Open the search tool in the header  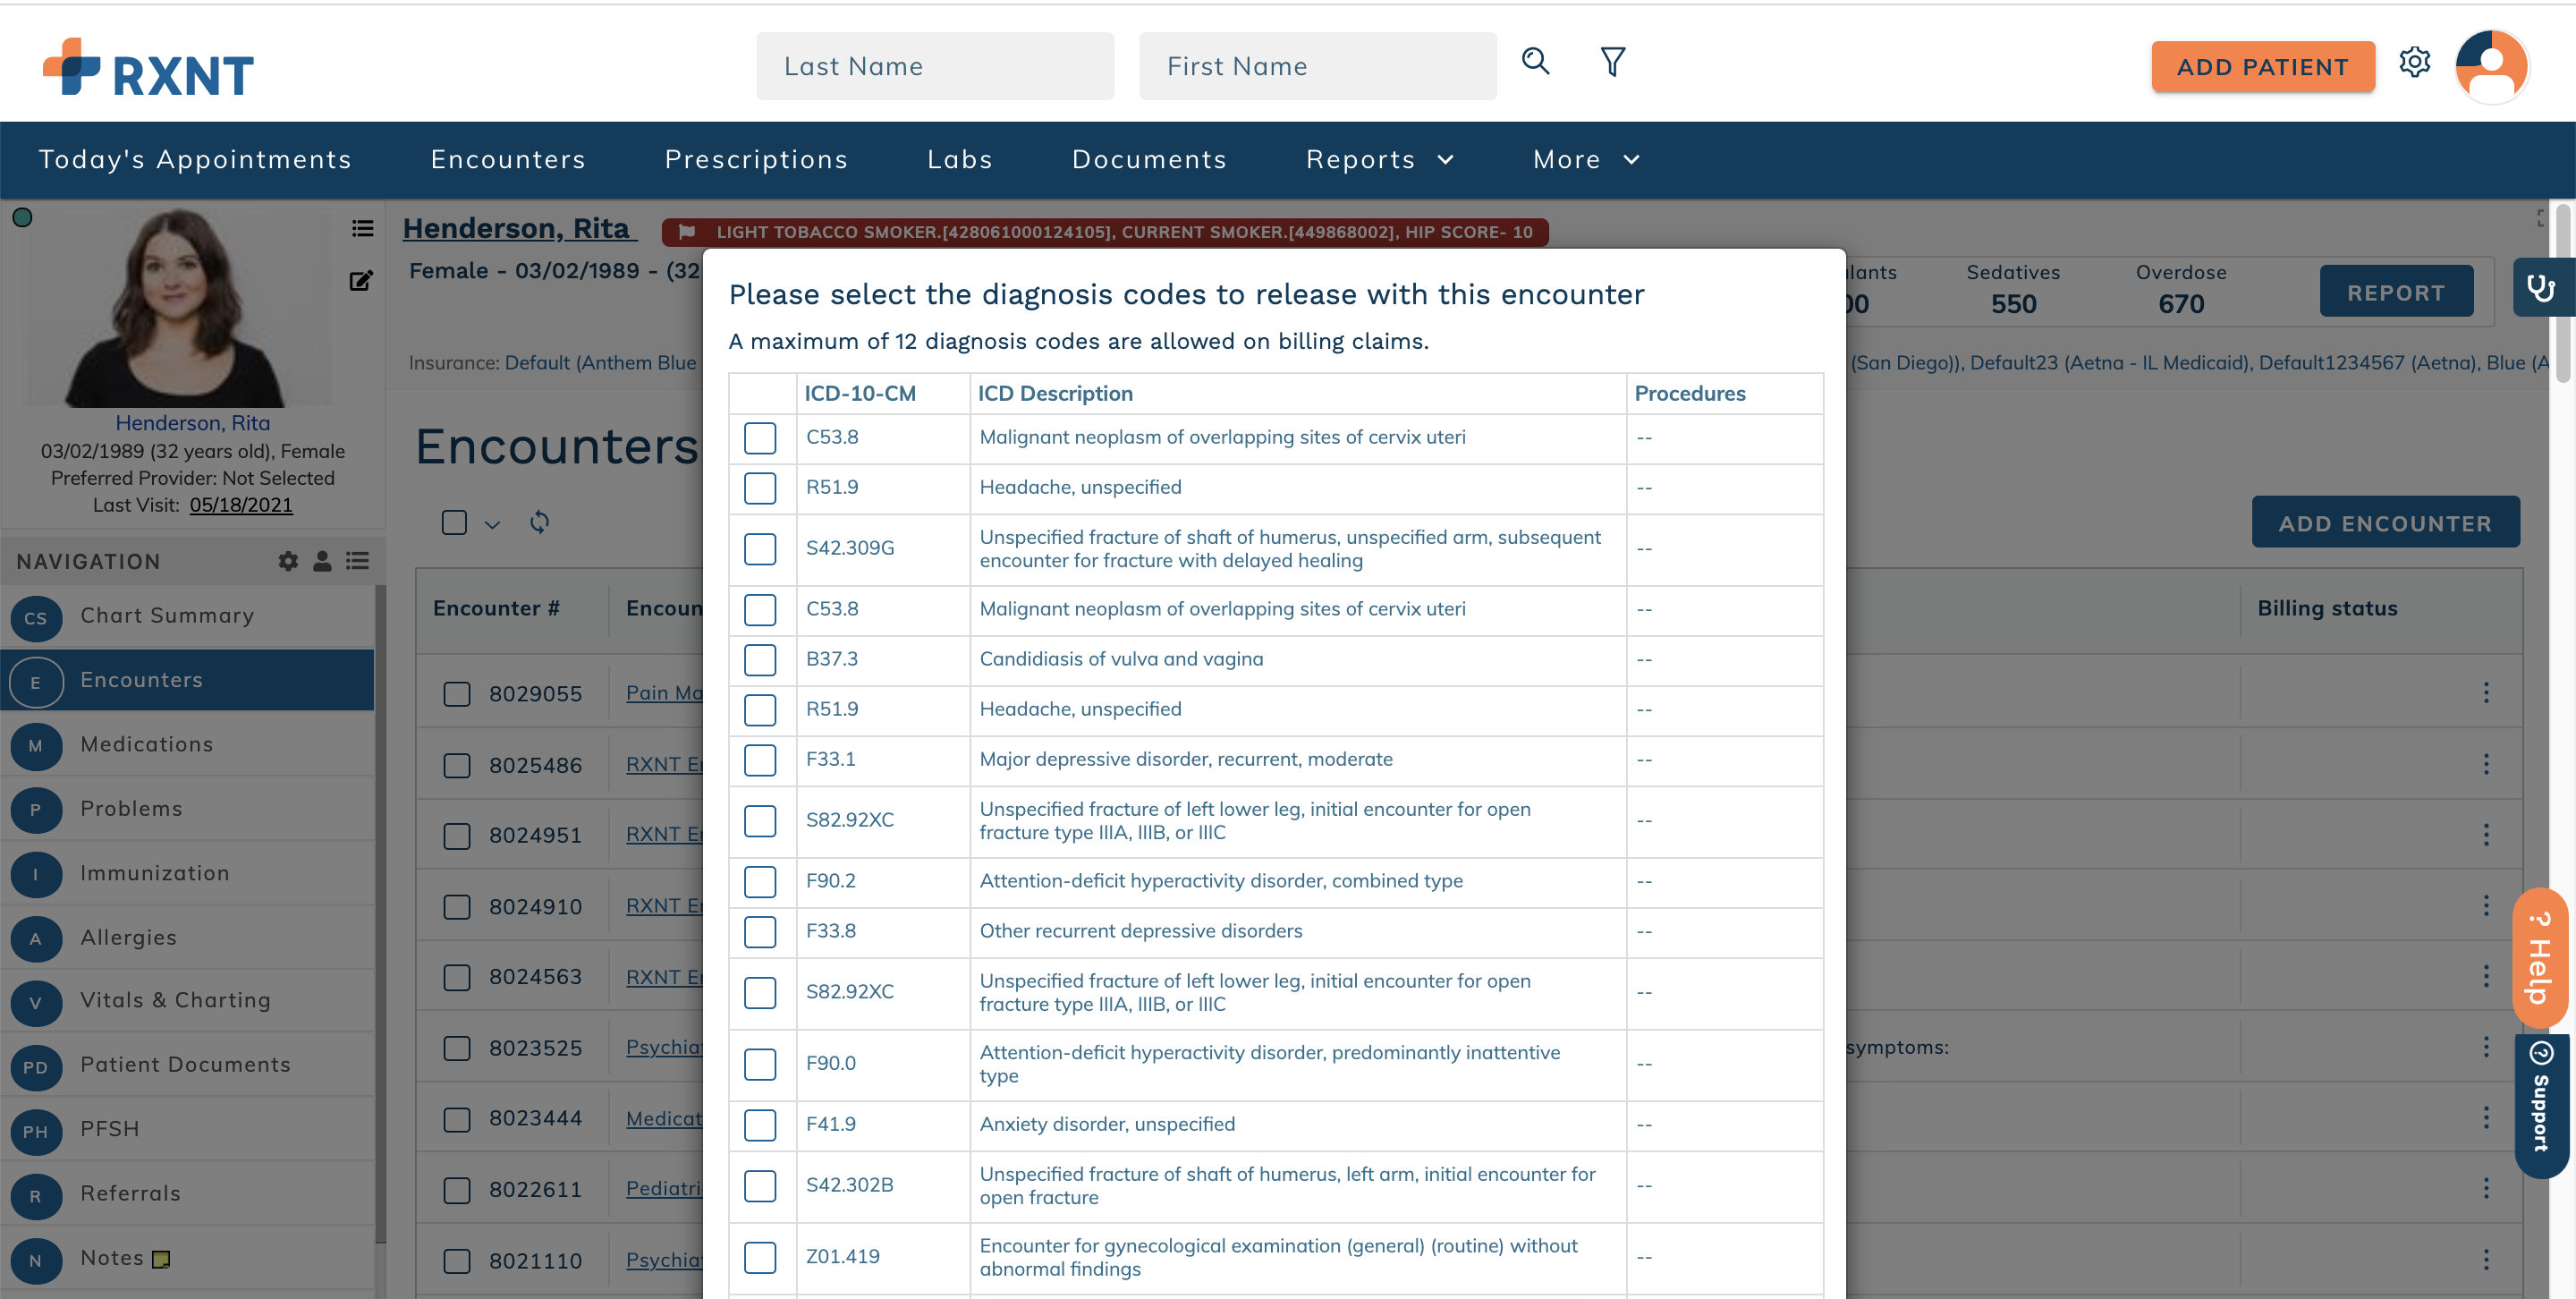pyautogui.click(x=1536, y=62)
